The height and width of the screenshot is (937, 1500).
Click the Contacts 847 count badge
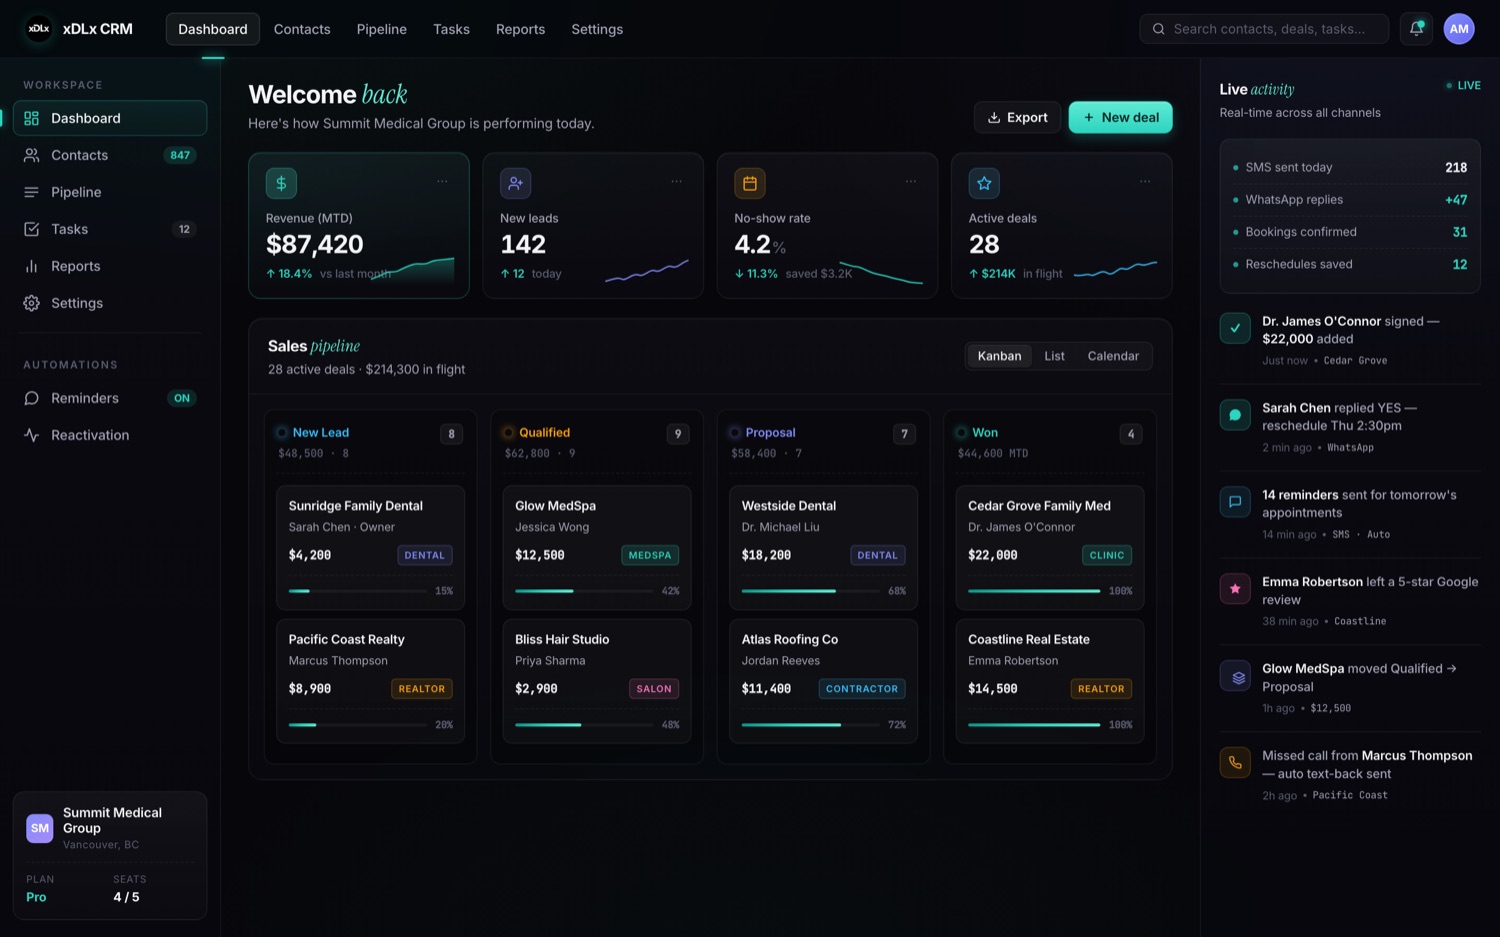coord(180,155)
